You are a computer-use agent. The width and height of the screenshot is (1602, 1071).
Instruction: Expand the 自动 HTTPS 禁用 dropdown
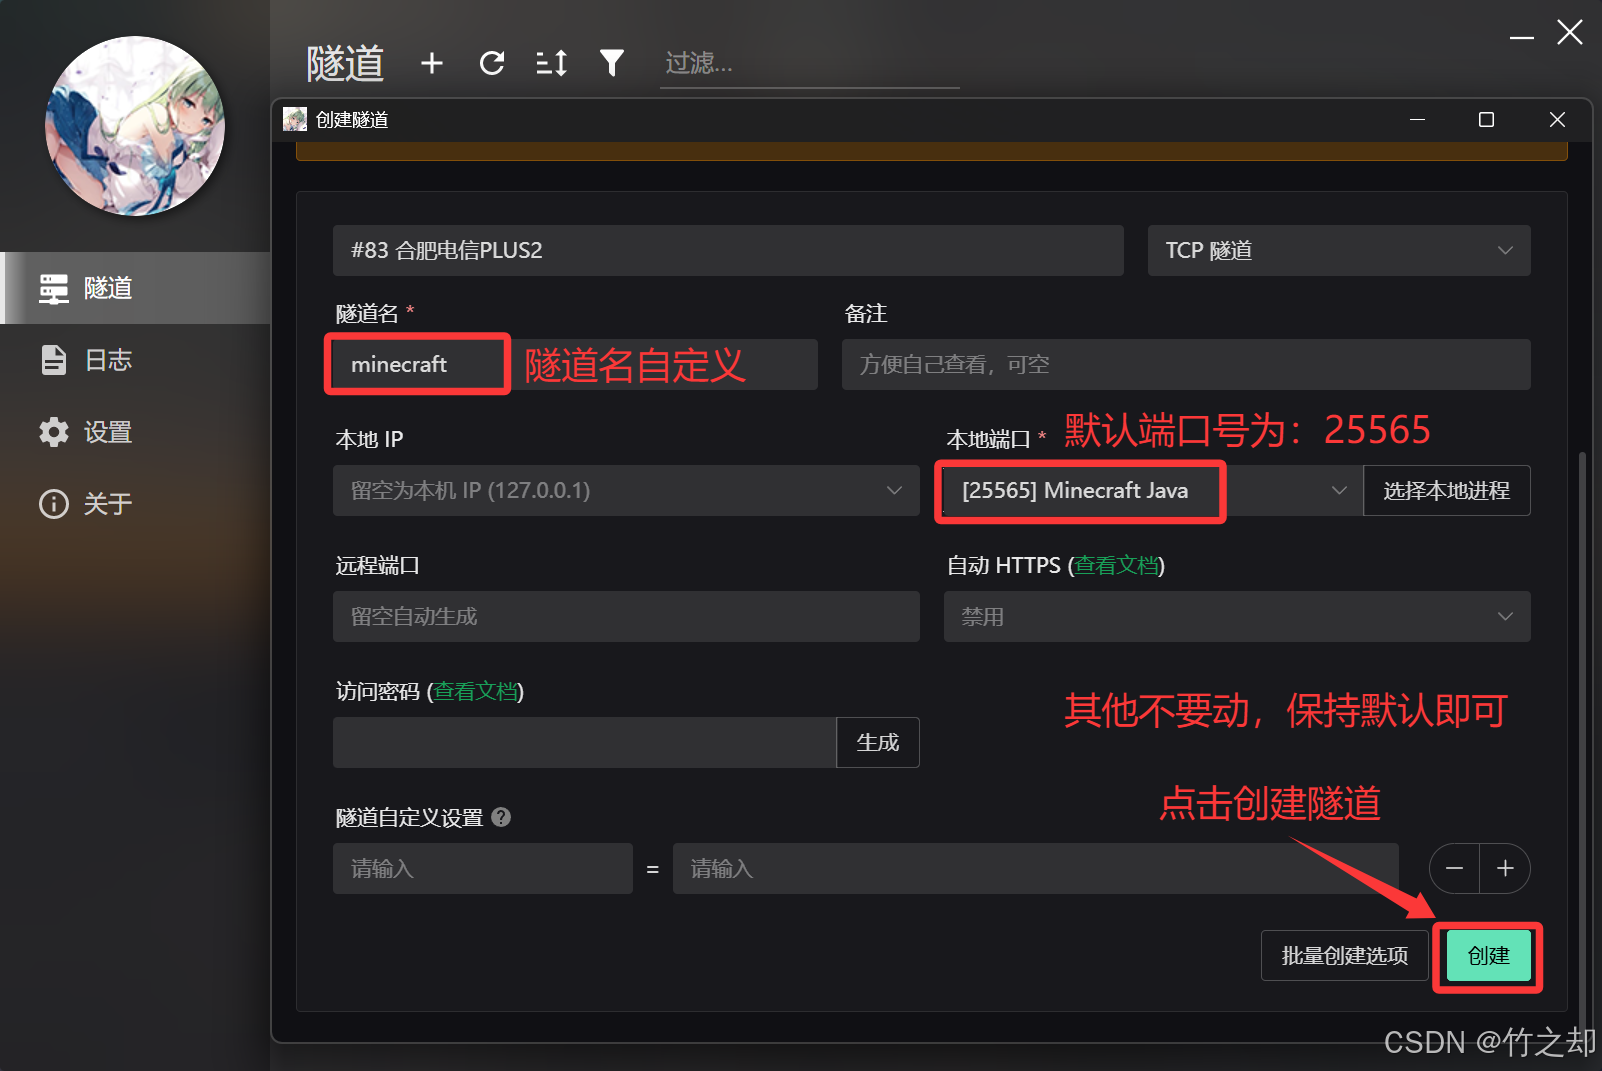coord(1237,616)
